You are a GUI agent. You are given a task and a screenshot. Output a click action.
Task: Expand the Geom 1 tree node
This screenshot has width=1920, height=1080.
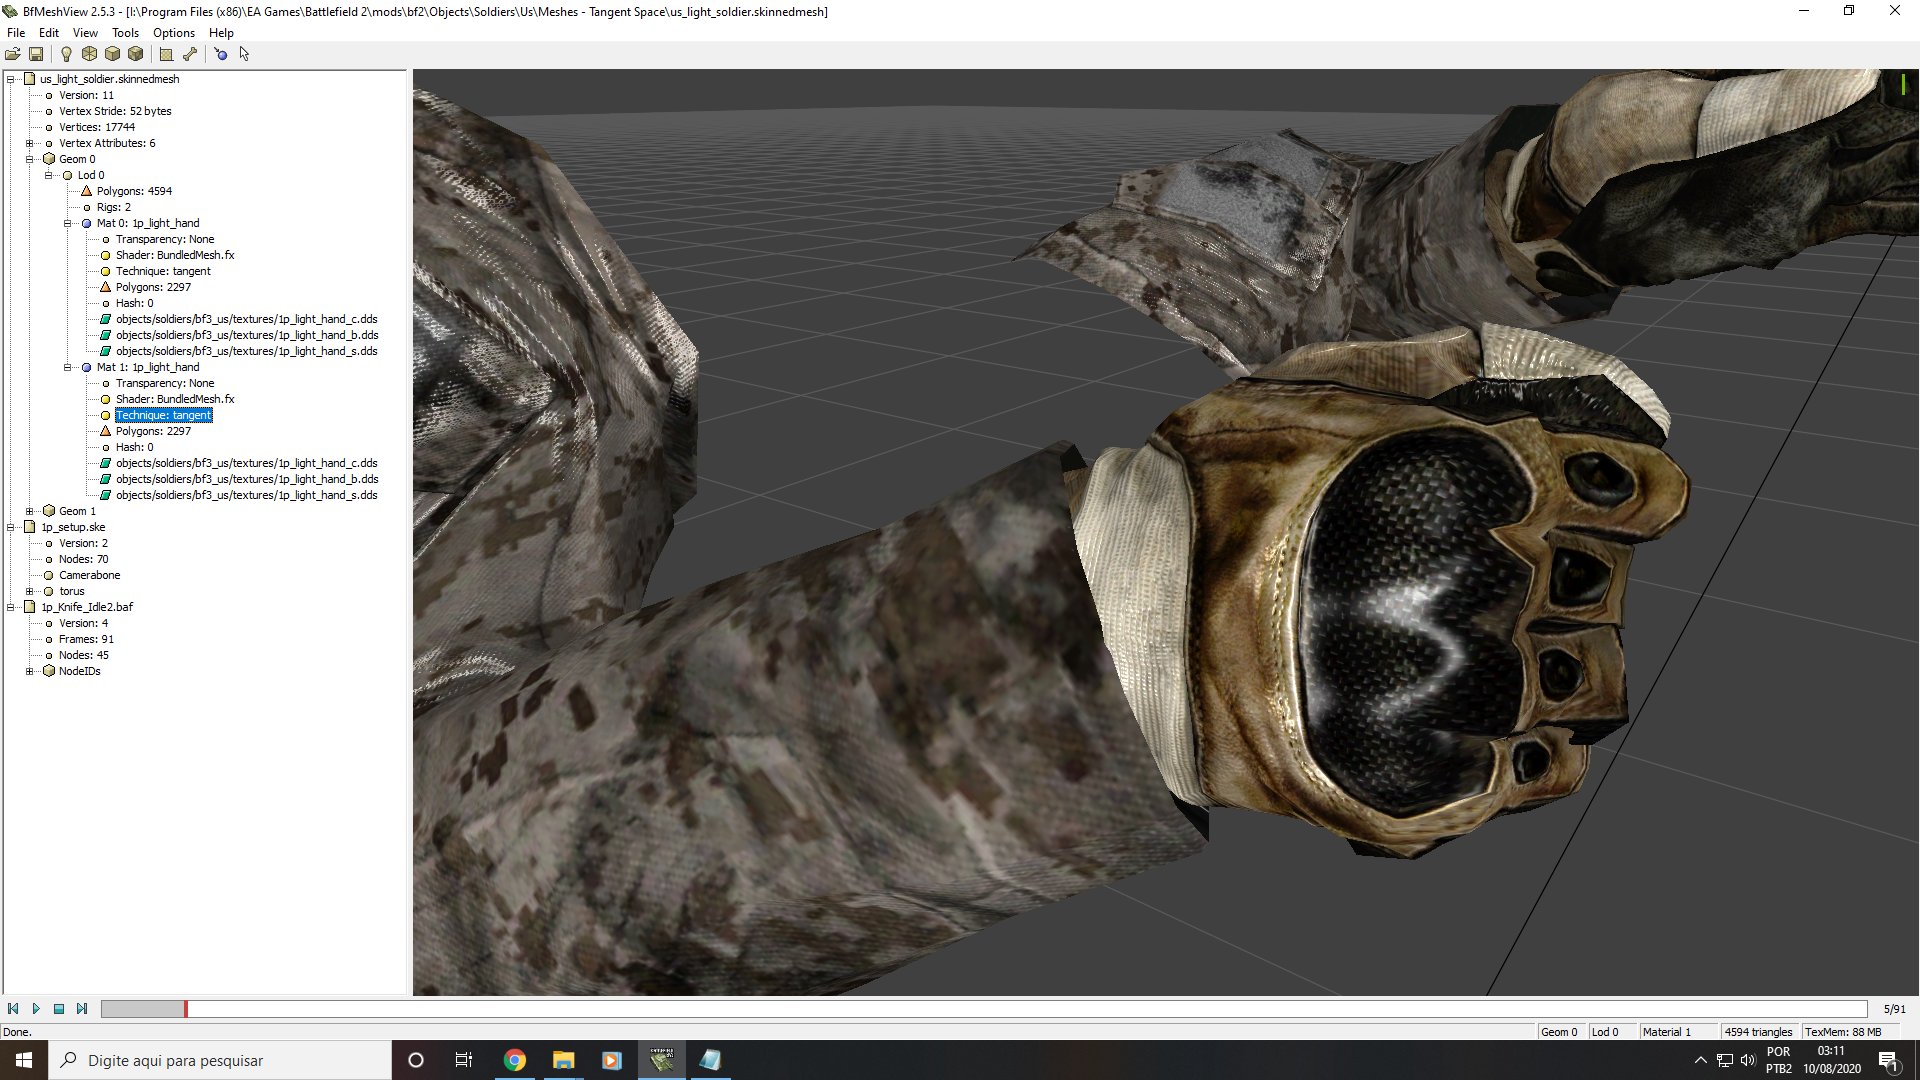point(30,511)
